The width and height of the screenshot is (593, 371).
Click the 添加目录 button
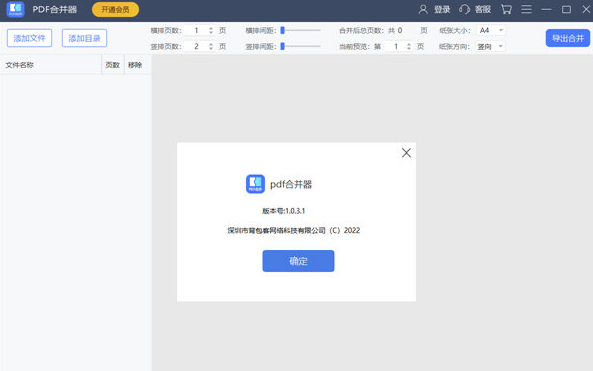coord(84,38)
